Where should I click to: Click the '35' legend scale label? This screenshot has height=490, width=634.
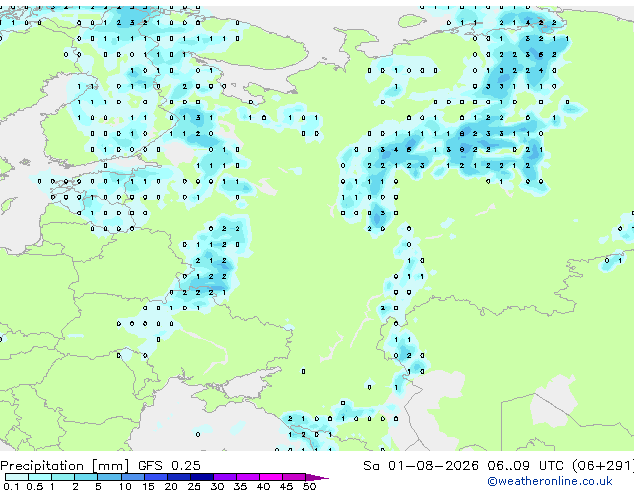tap(241, 486)
